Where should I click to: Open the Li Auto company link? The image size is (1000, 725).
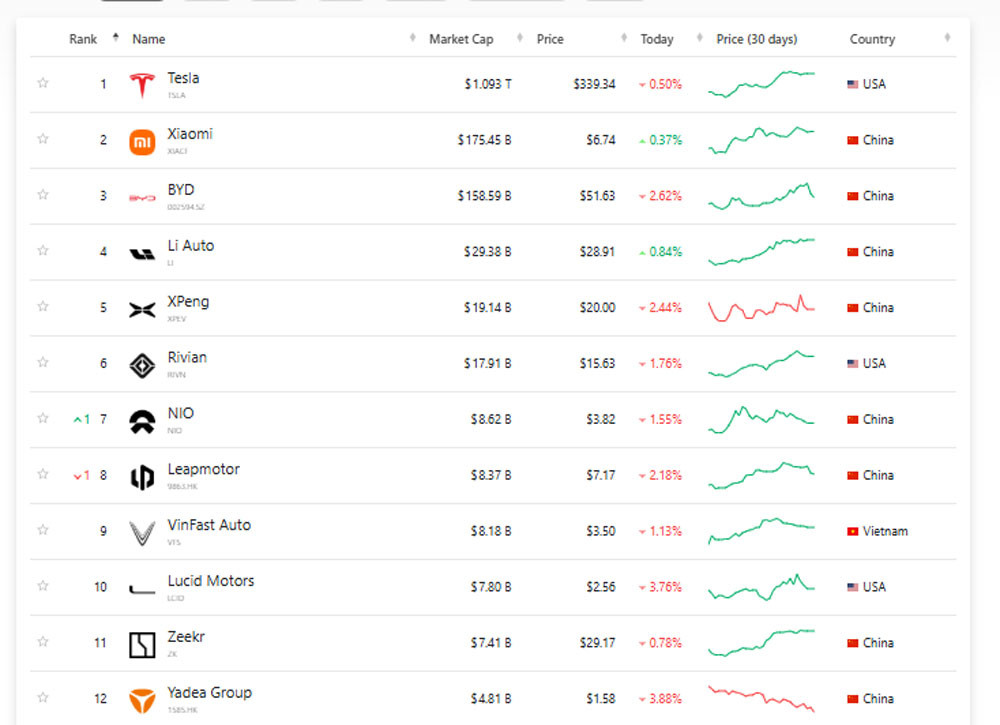coord(190,246)
